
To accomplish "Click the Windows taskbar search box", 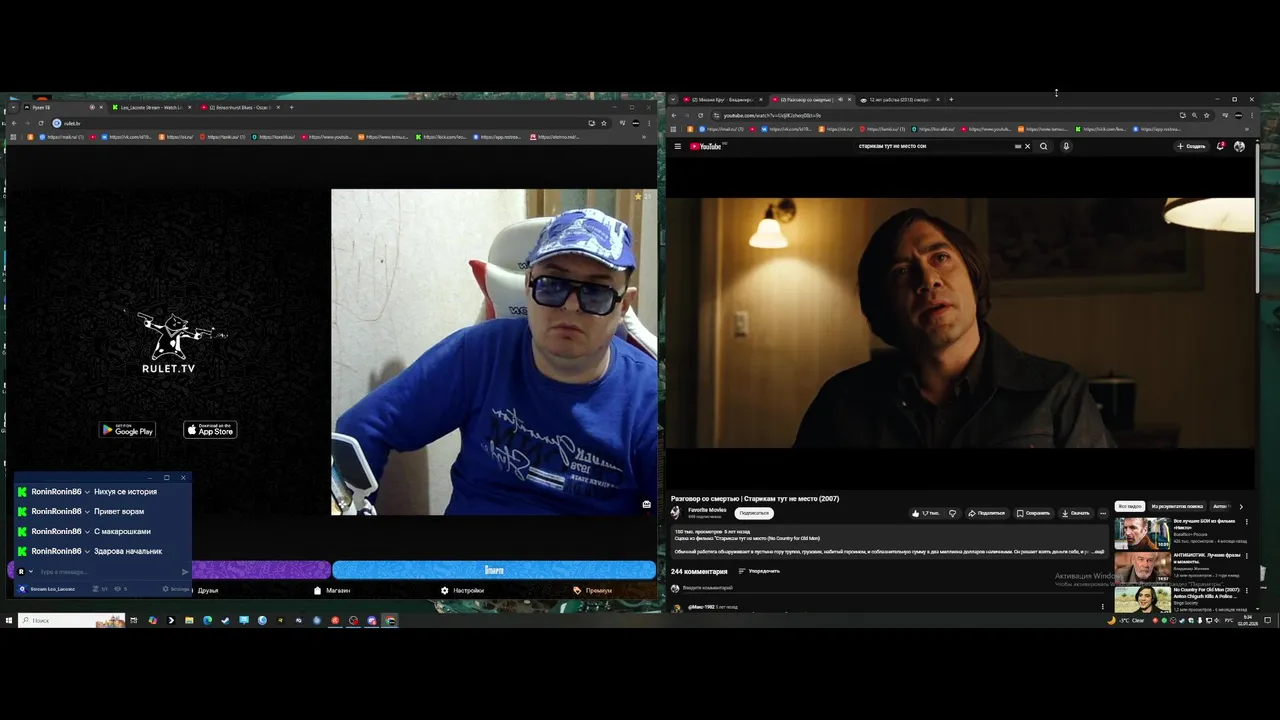I will 72,620.
